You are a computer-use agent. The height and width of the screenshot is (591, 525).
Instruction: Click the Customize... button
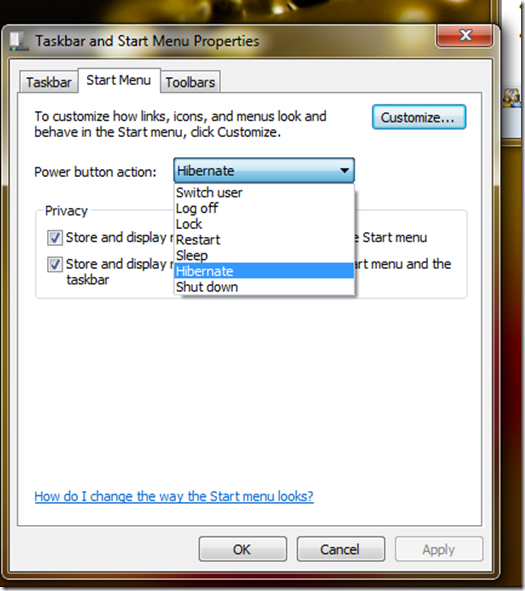pos(419,117)
